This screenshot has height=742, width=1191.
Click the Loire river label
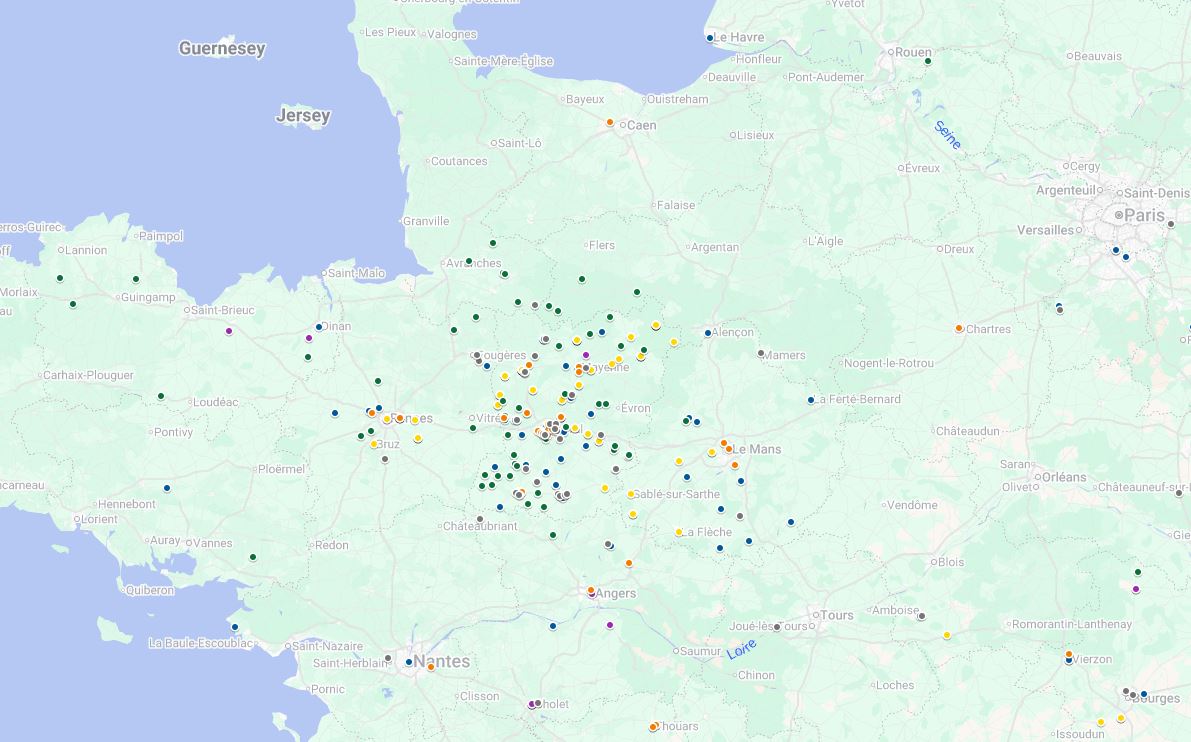point(741,649)
